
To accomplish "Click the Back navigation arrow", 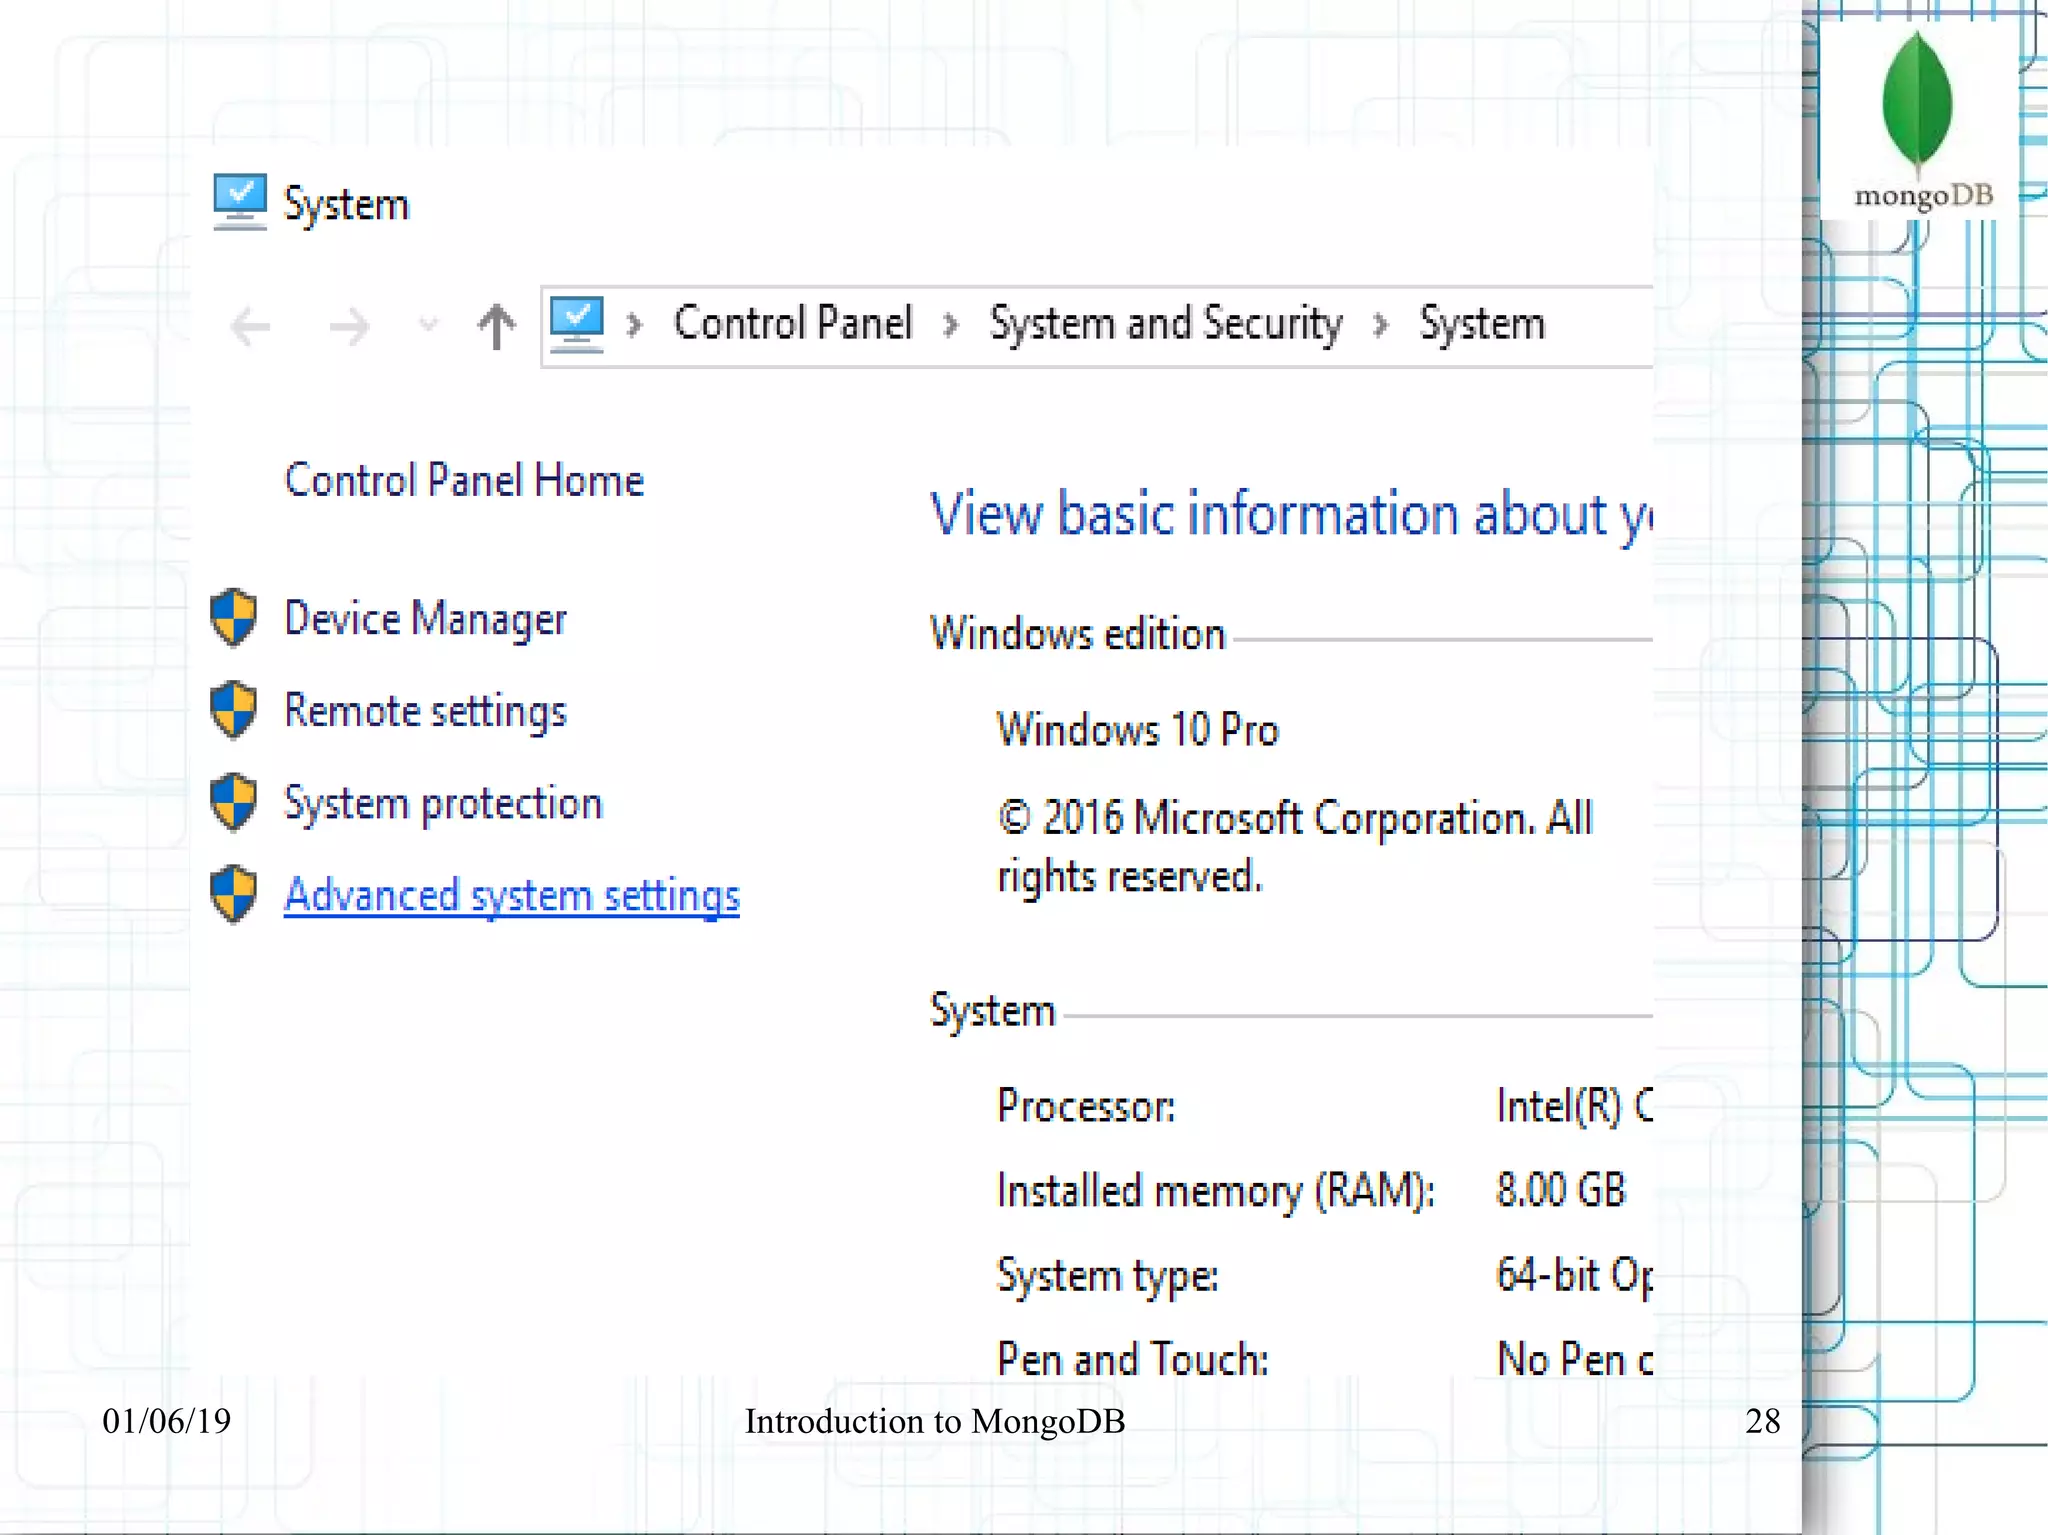I will [250, 326].
